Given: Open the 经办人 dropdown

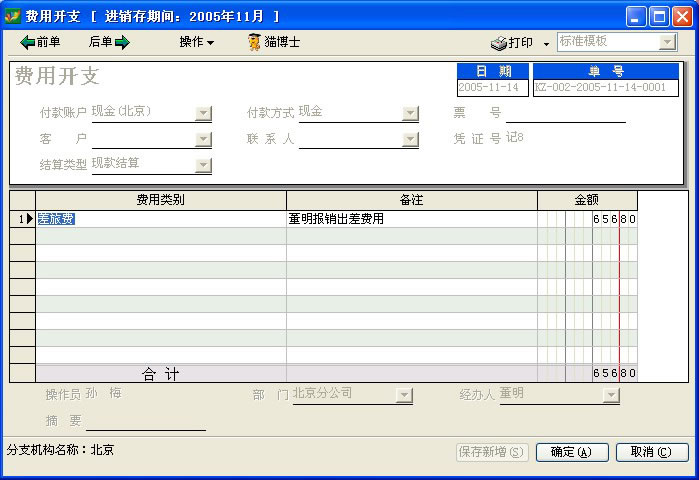Looking at the screenshot, I should (x=611, y=396).
